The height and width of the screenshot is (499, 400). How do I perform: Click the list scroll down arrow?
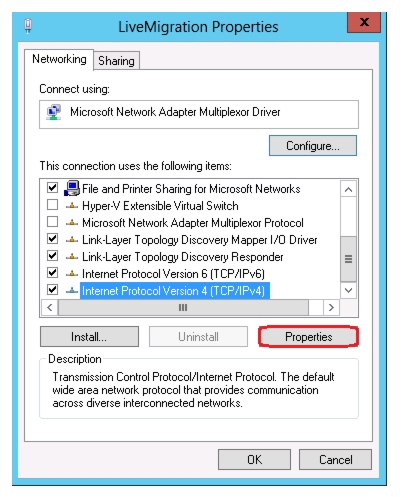[x=348, y=290]
